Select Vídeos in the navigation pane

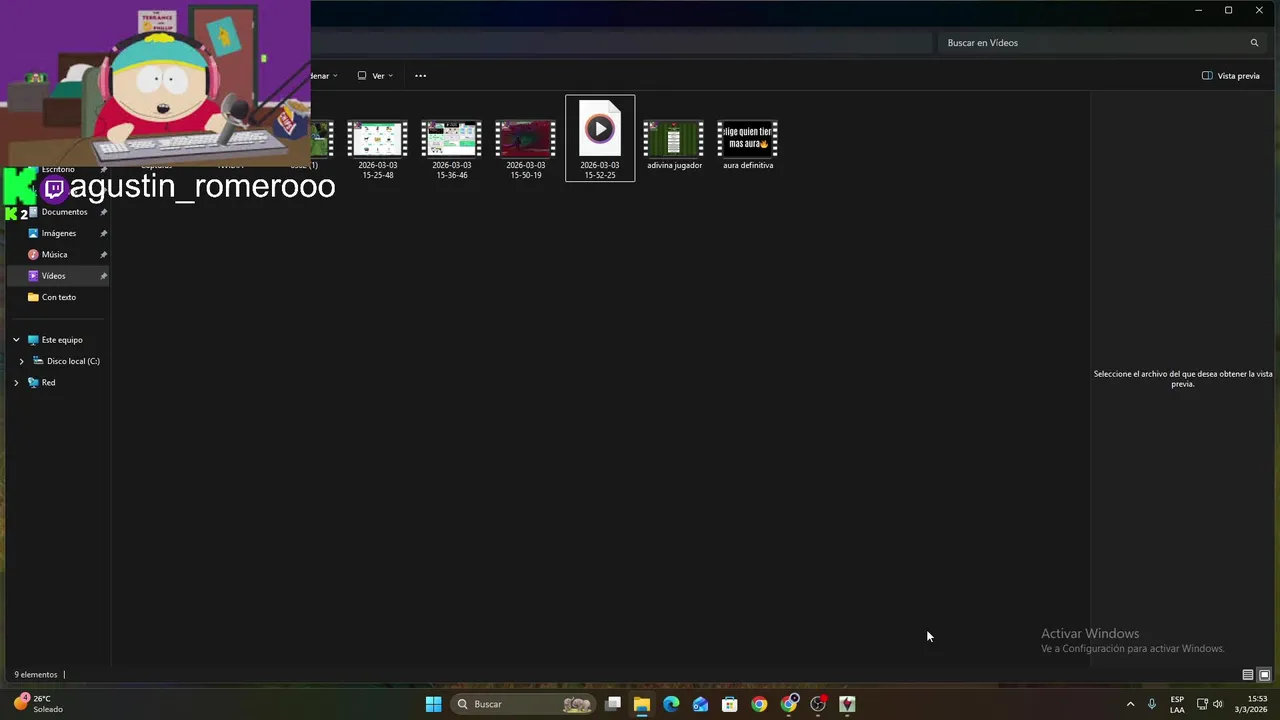[60, 276]
